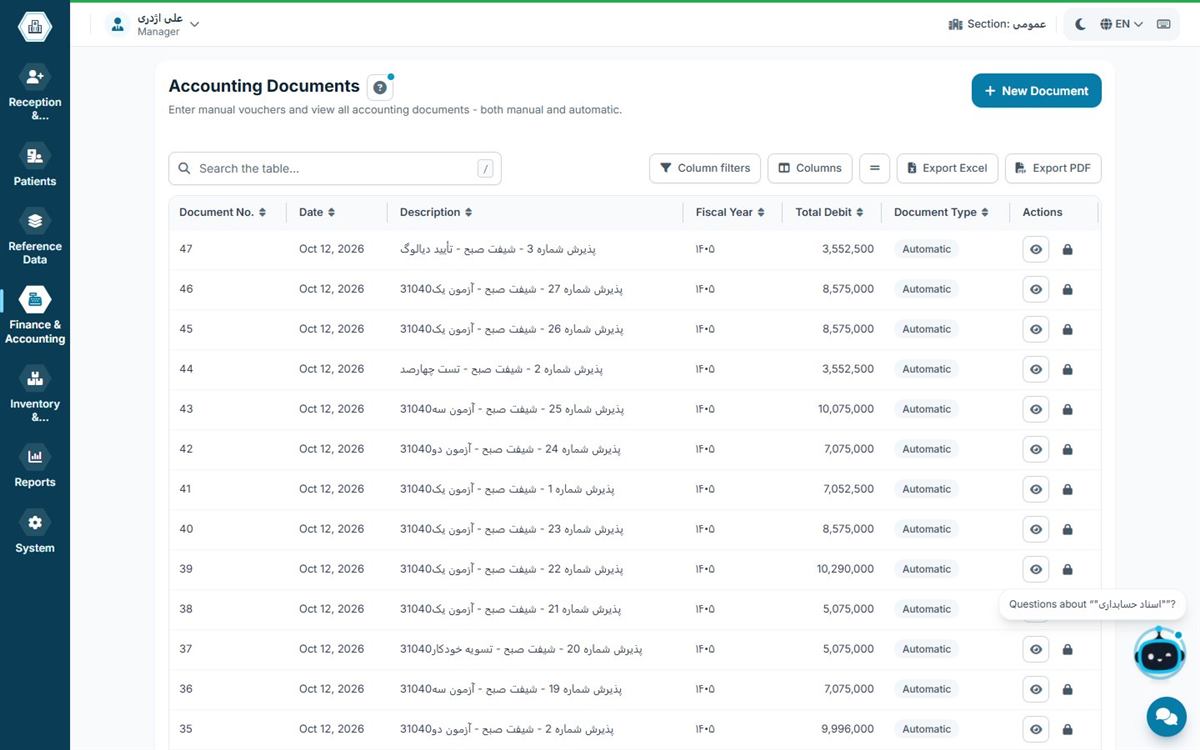Click the lock icon for document 46

(1067, 290)
